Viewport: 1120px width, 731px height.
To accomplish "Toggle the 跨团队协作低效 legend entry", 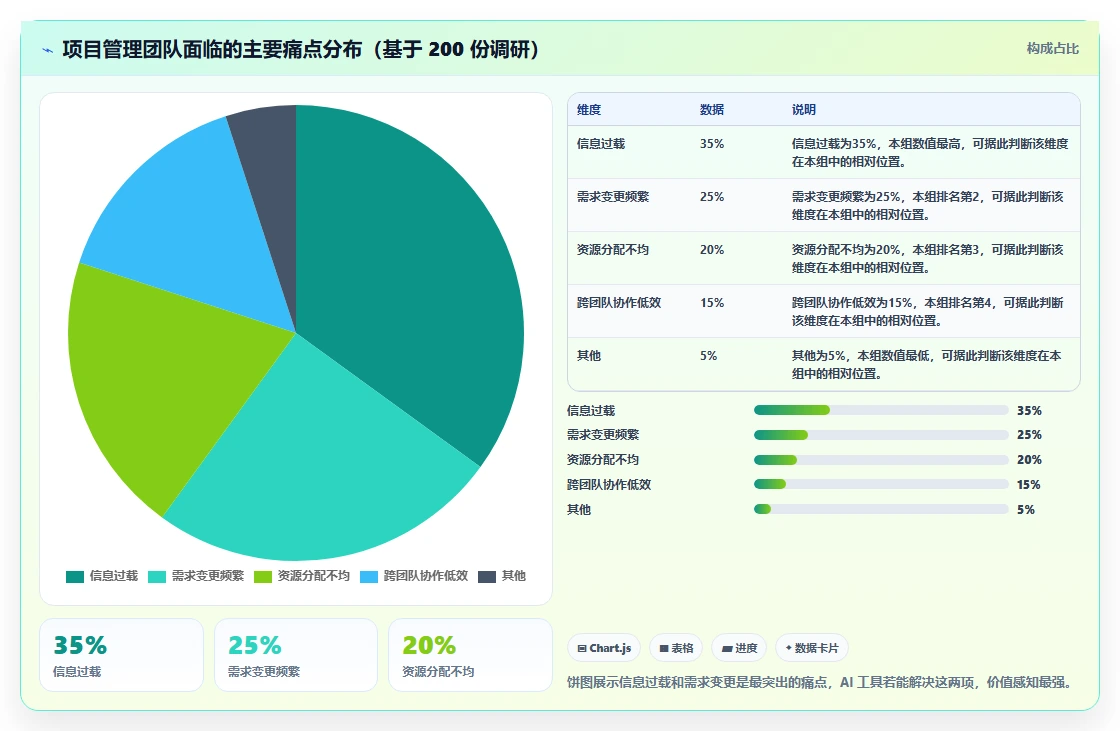I will pos(414,576).
